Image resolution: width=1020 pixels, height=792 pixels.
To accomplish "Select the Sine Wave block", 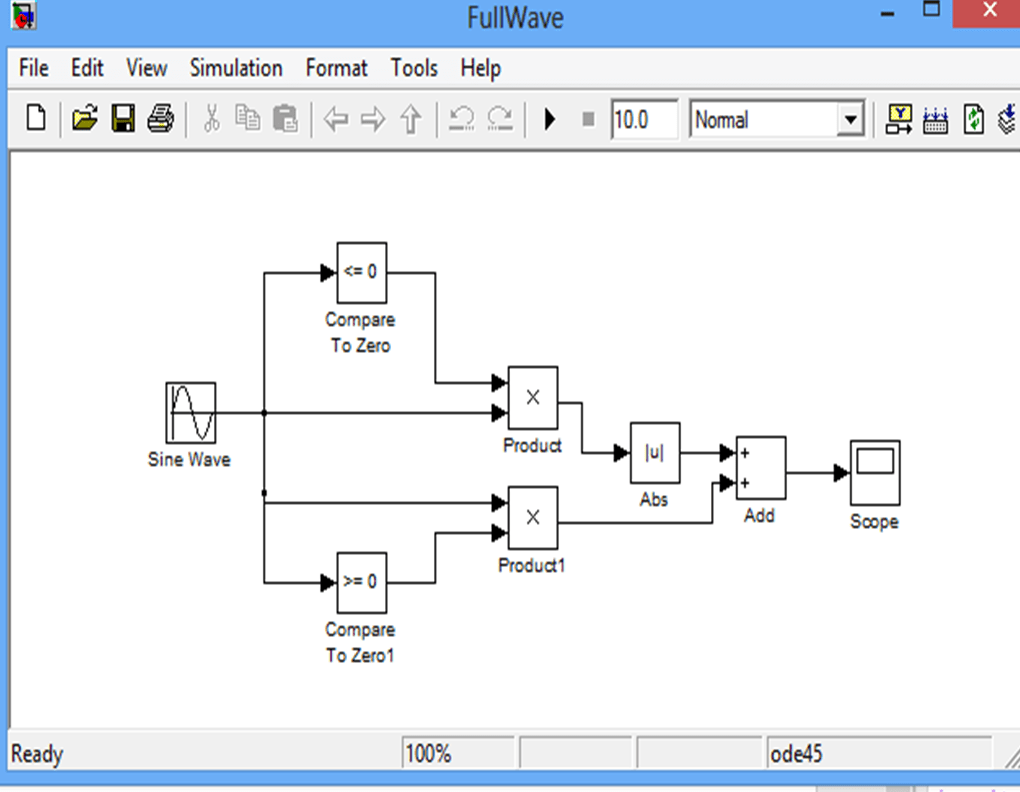I will 191,413.
